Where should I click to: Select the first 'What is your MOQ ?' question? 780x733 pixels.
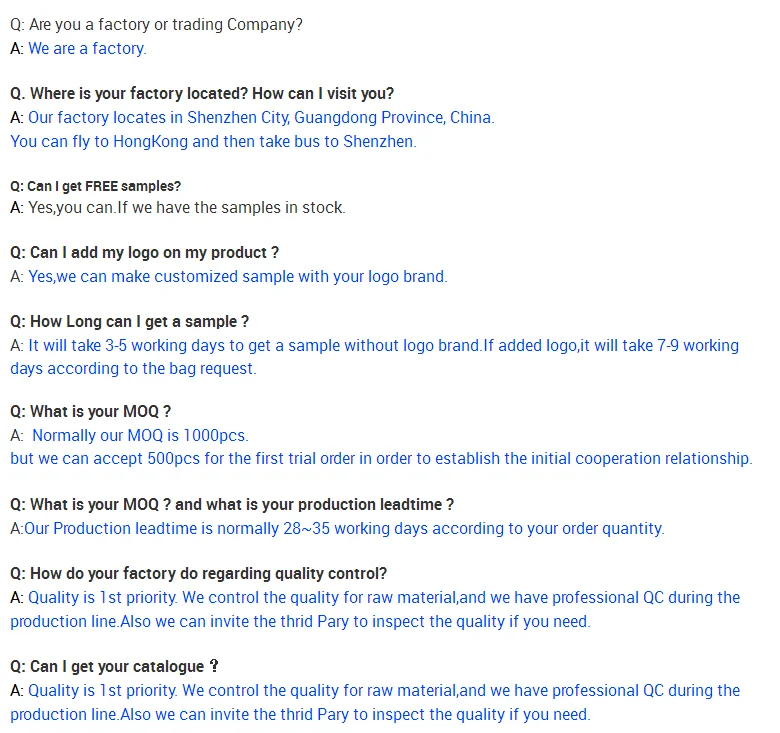[91, 412]
